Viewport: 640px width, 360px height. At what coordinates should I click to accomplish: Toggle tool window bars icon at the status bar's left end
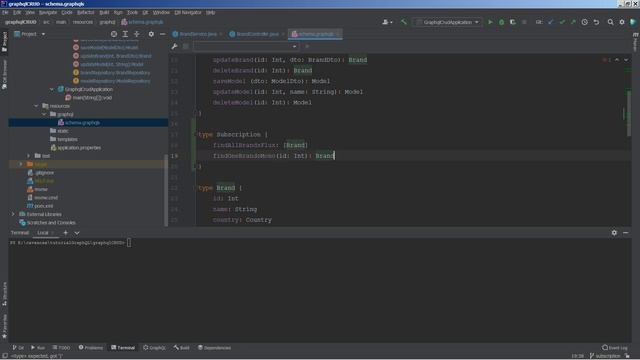point(4,356)
